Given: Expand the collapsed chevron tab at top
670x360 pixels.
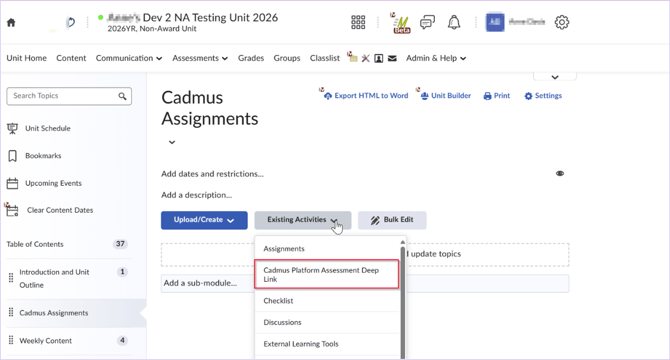Looking at the screenshot, I should pos(555,77).
